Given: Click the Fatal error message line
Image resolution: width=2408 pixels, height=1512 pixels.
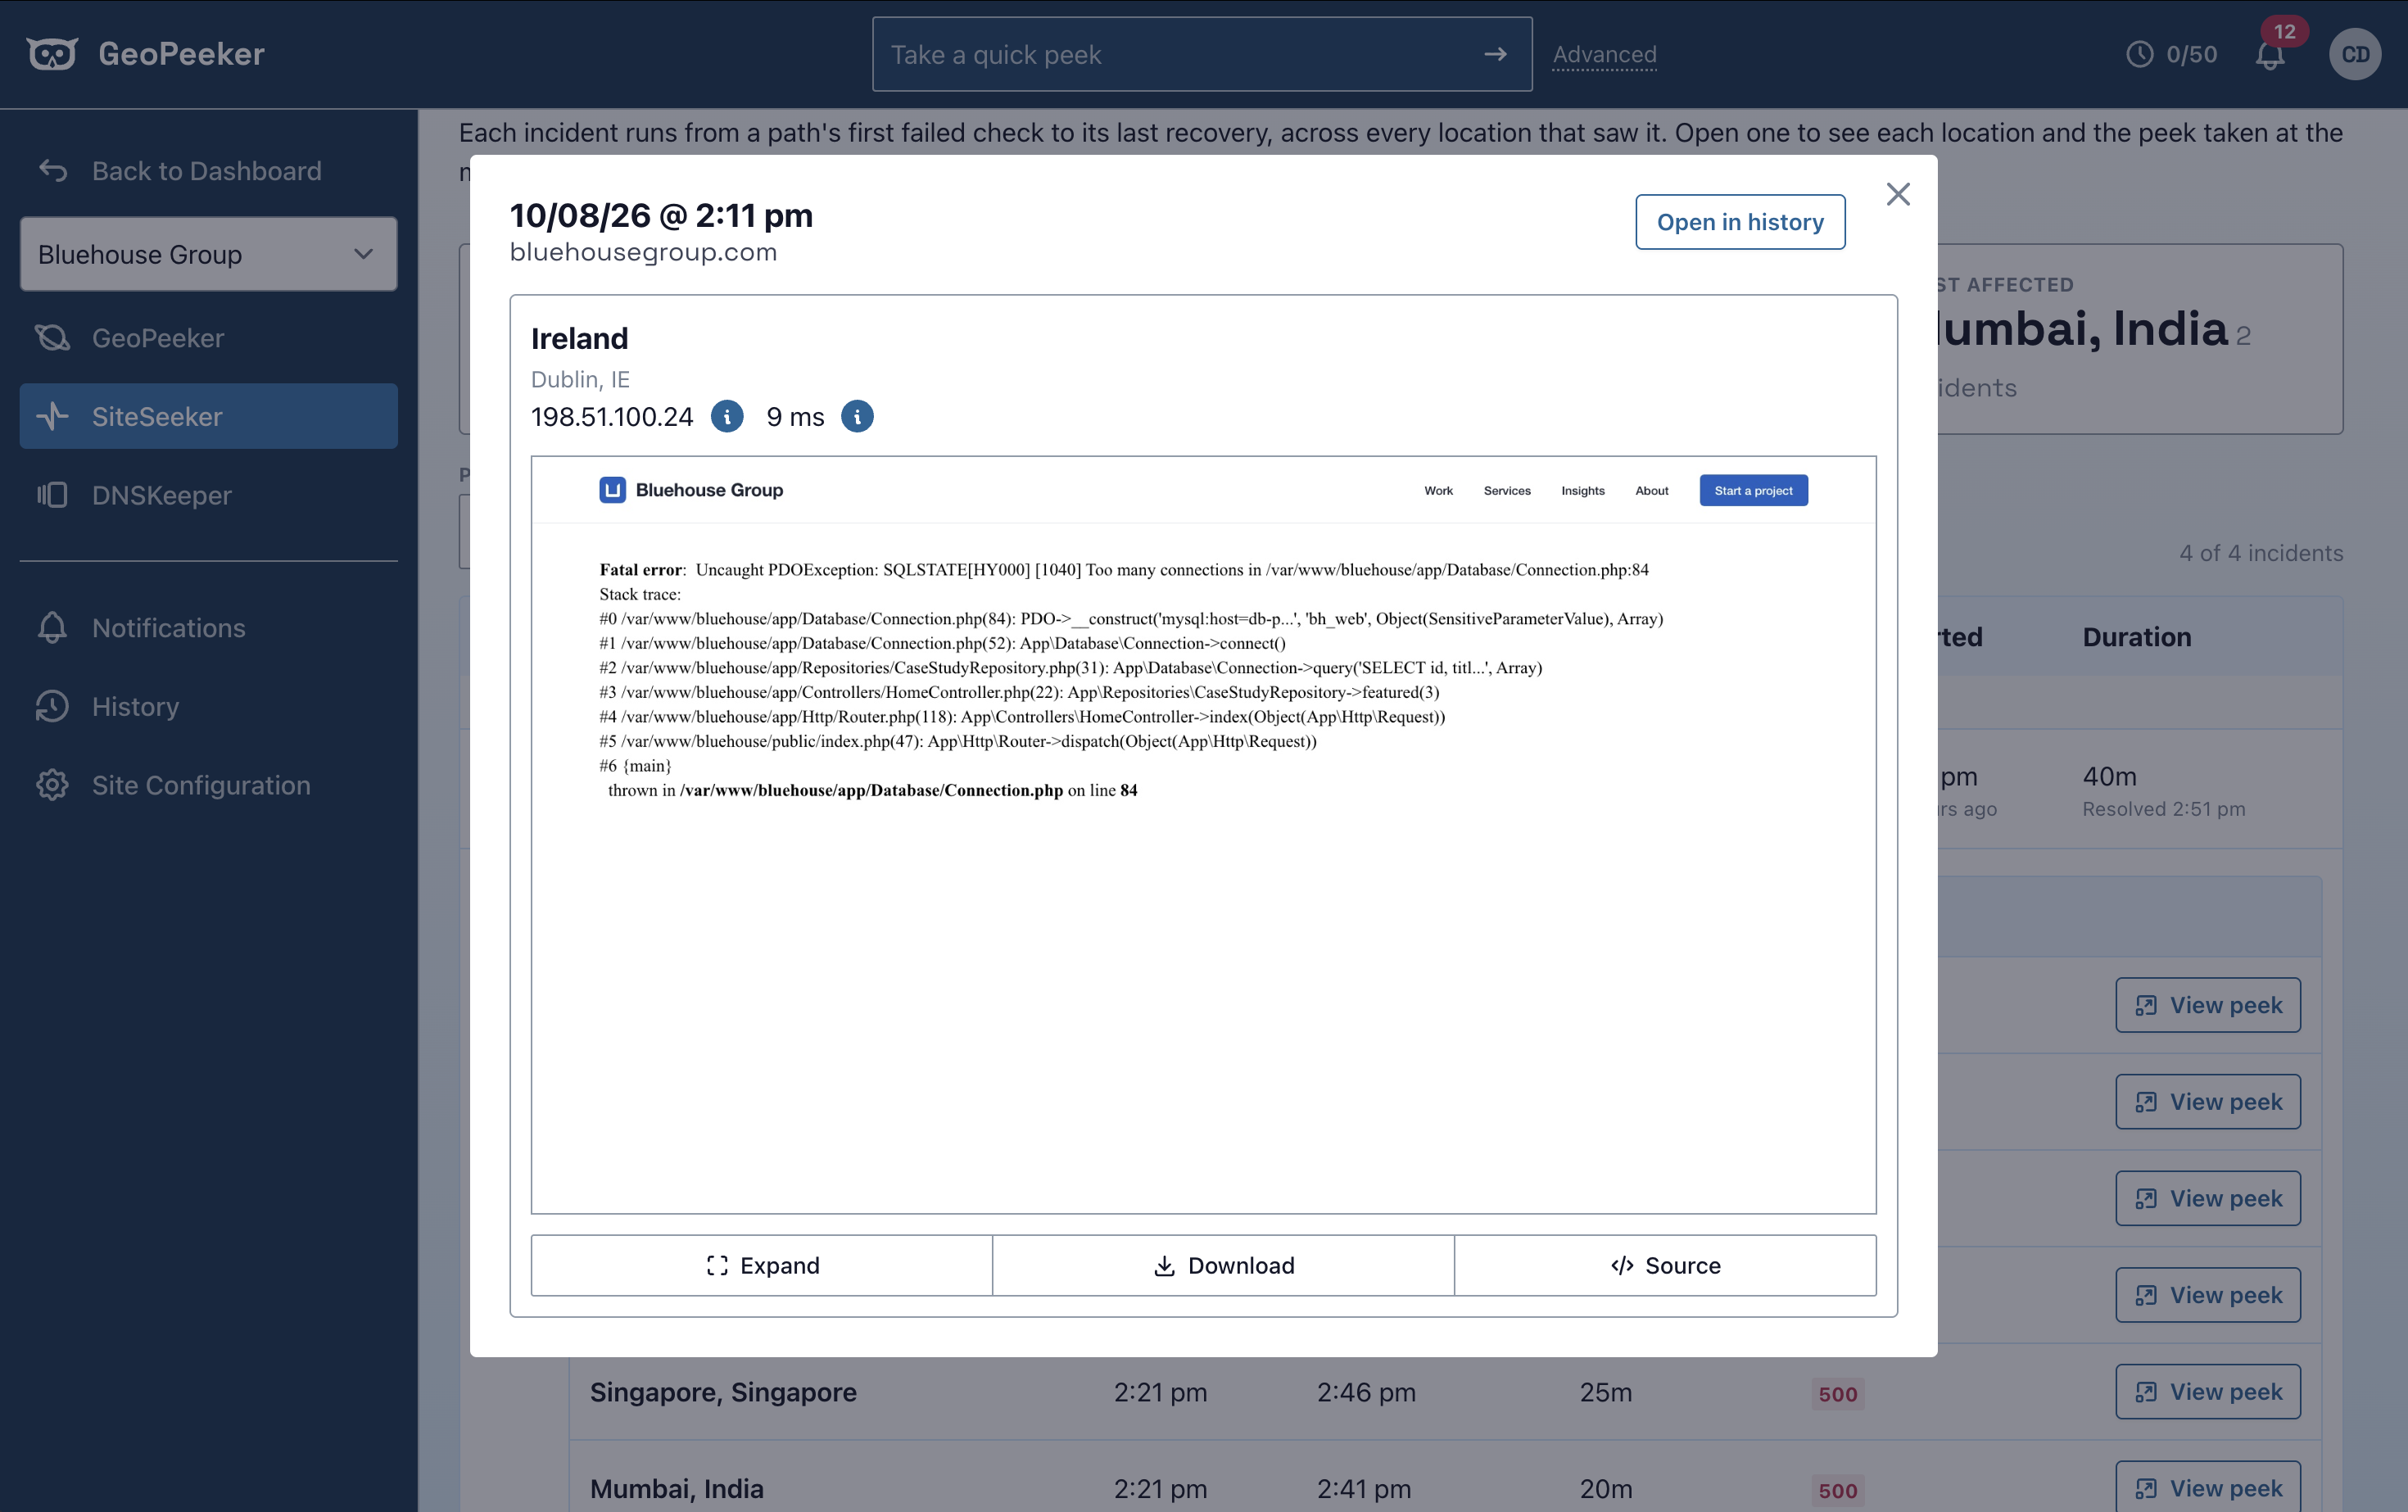Looking at the screenshot, I should tap(1124, 570).
